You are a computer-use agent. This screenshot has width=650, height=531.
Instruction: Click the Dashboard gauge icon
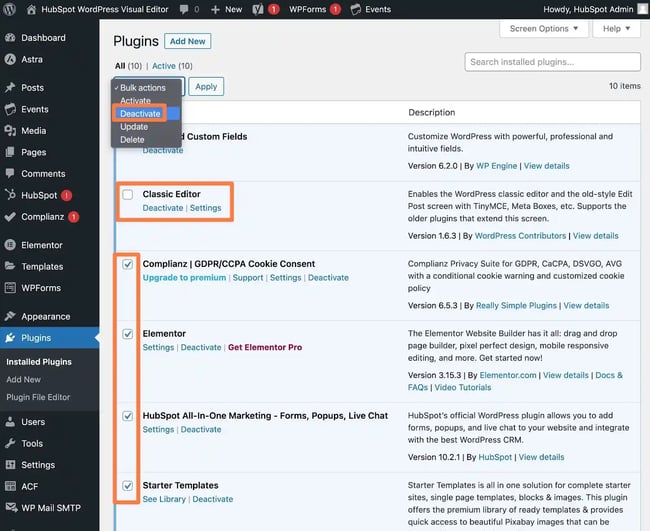pos(10,38)
